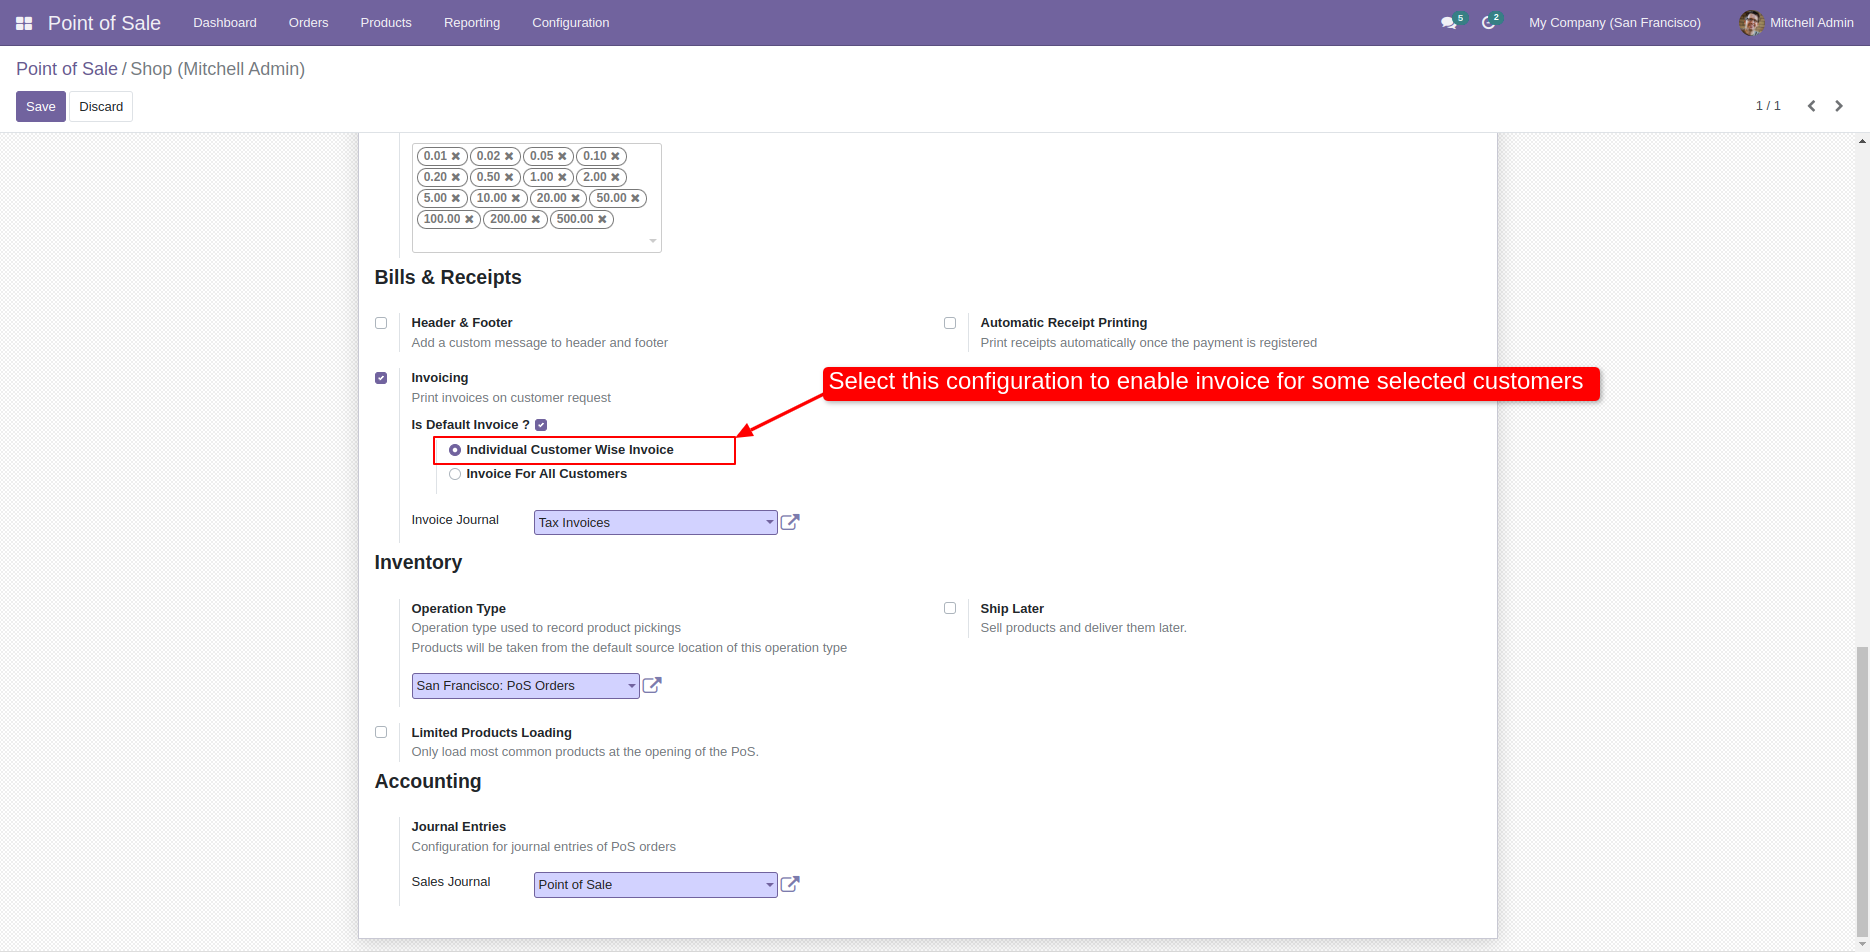Remove the 200.00 bill tag
1870x952 pixels.
[536, 219]
